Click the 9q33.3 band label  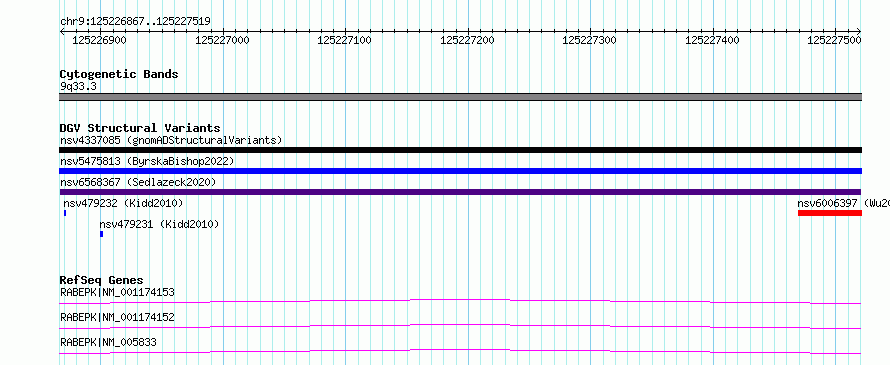(78, 86)
